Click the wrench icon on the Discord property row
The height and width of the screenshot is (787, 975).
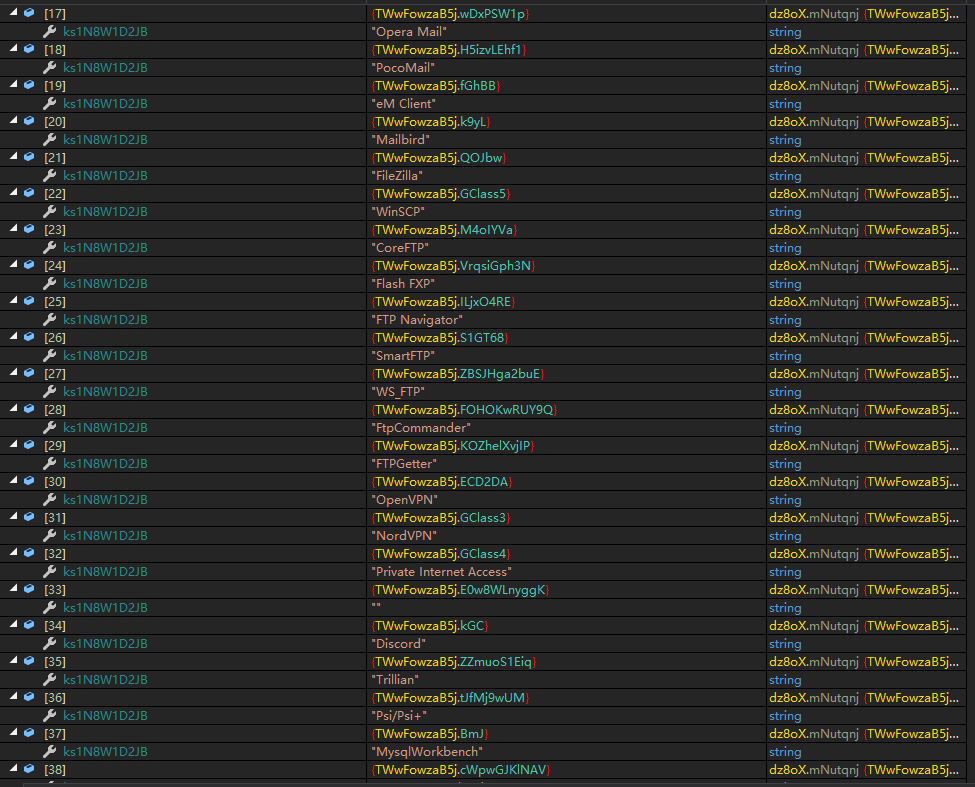50,644
